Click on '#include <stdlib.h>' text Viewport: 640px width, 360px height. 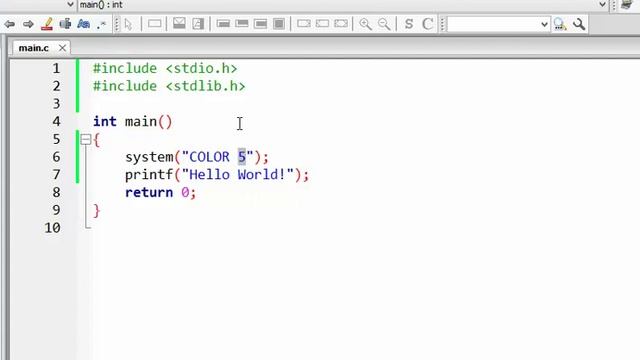(169, 86)
